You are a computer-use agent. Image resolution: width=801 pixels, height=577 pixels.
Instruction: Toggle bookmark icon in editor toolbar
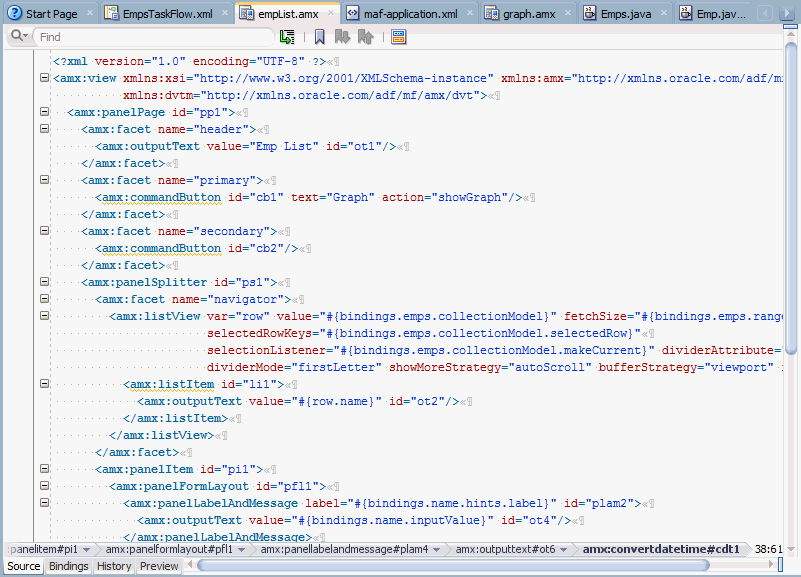tap(320, 37)
